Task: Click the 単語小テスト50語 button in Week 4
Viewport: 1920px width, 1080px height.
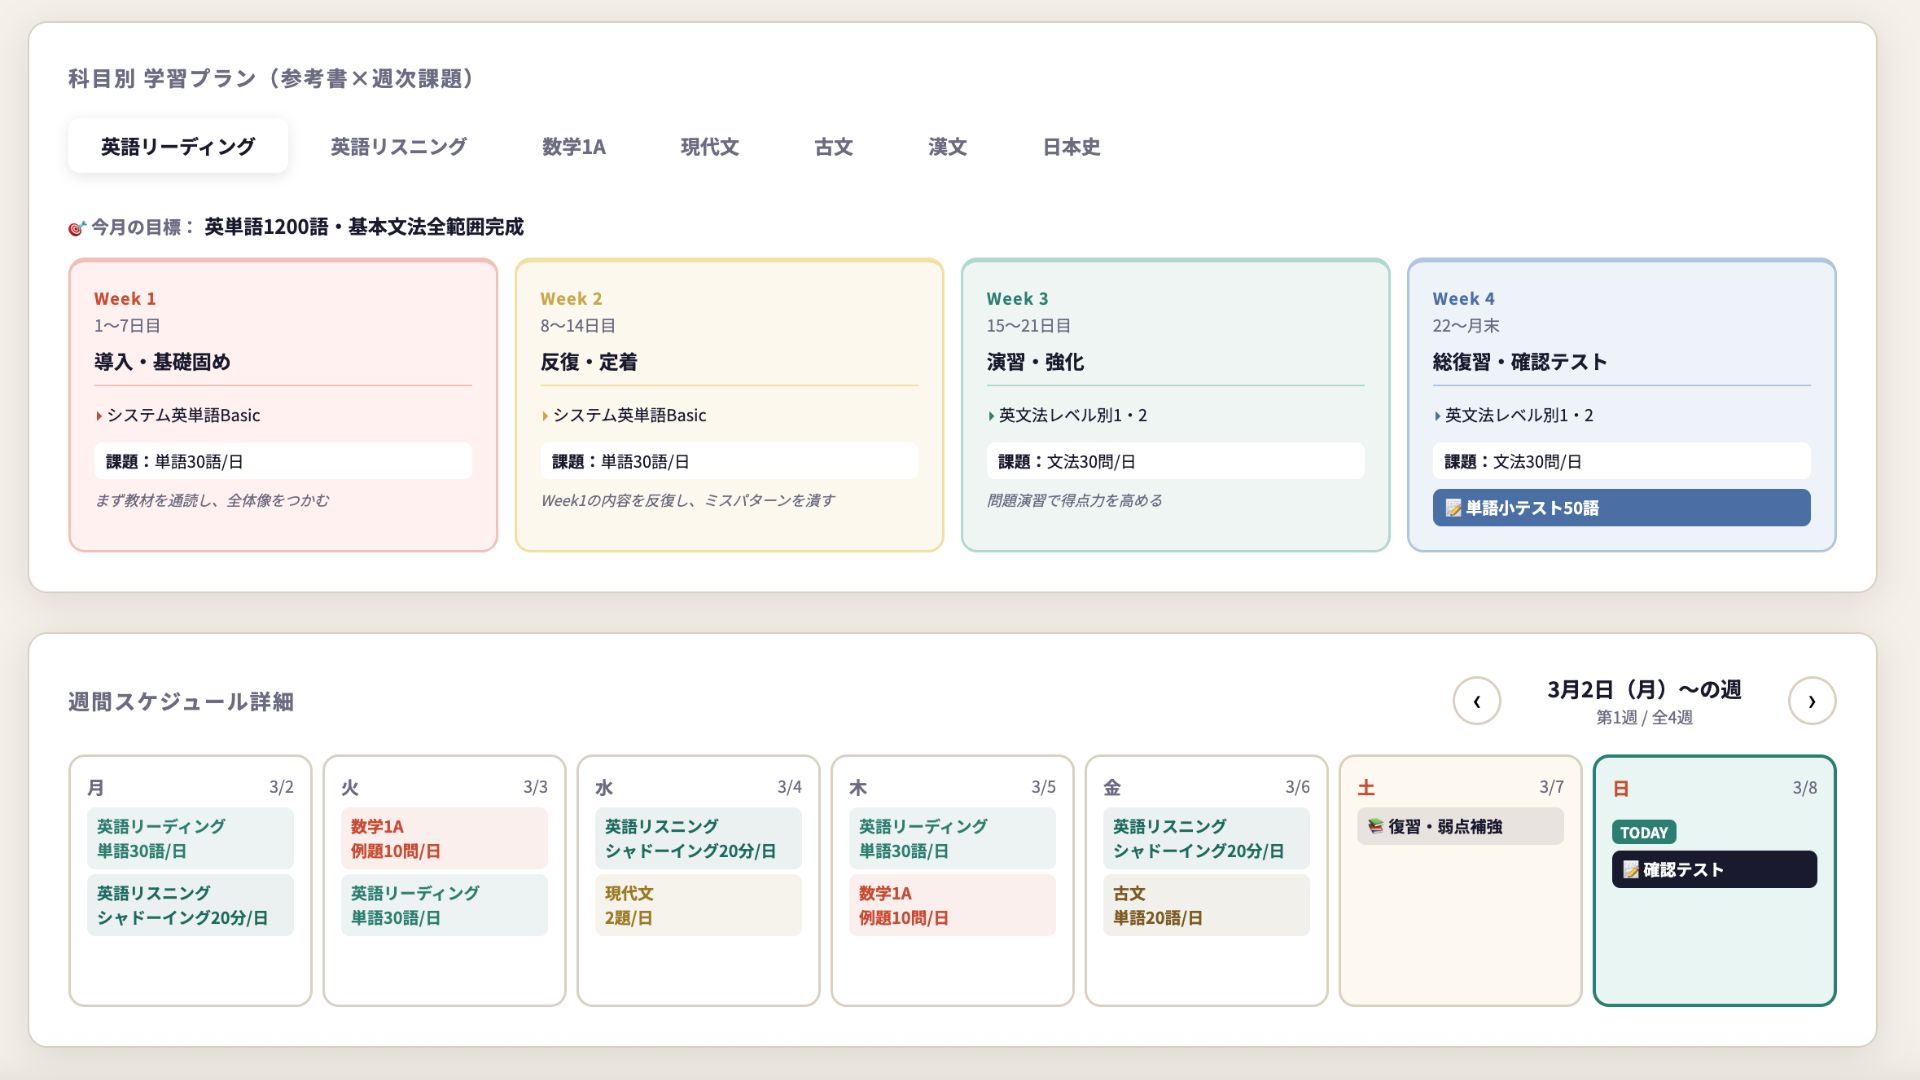Action: (x=1621, y=508)
